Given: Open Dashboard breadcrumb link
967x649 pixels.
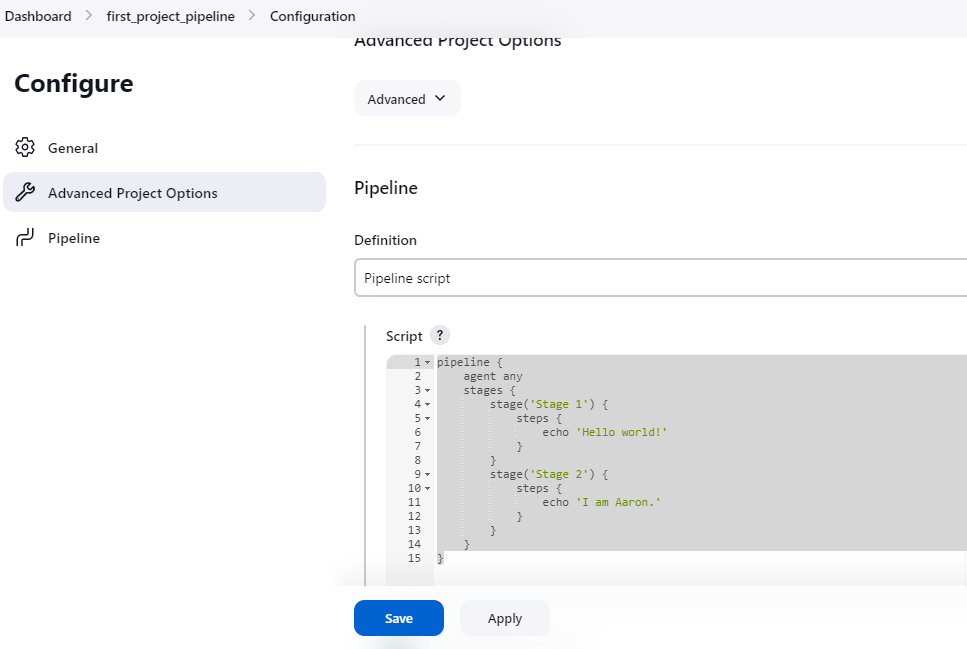Looking at the screenshot, I should tap(38, 16).
